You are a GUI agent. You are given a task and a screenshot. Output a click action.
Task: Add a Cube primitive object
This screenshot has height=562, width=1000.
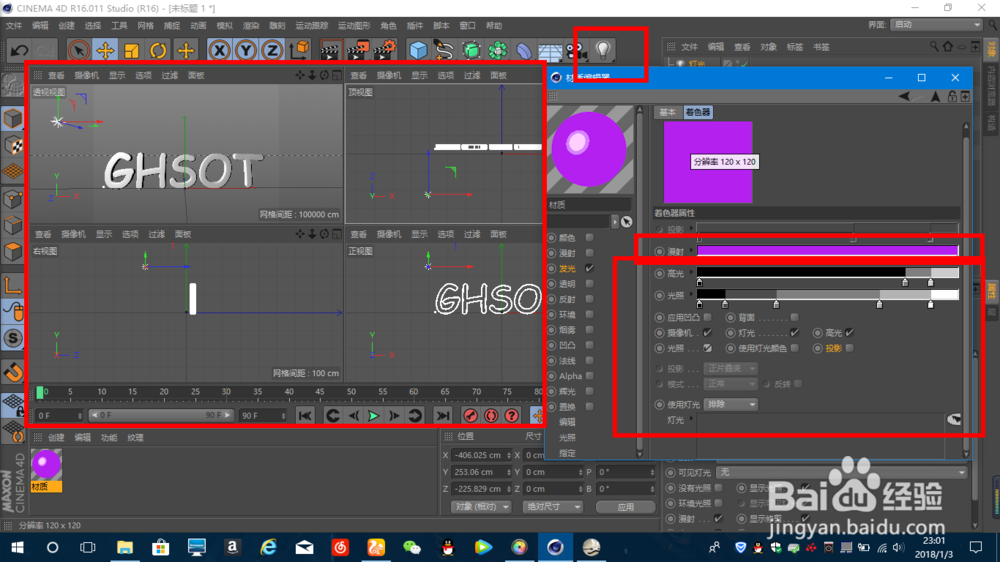coord(418,50)
